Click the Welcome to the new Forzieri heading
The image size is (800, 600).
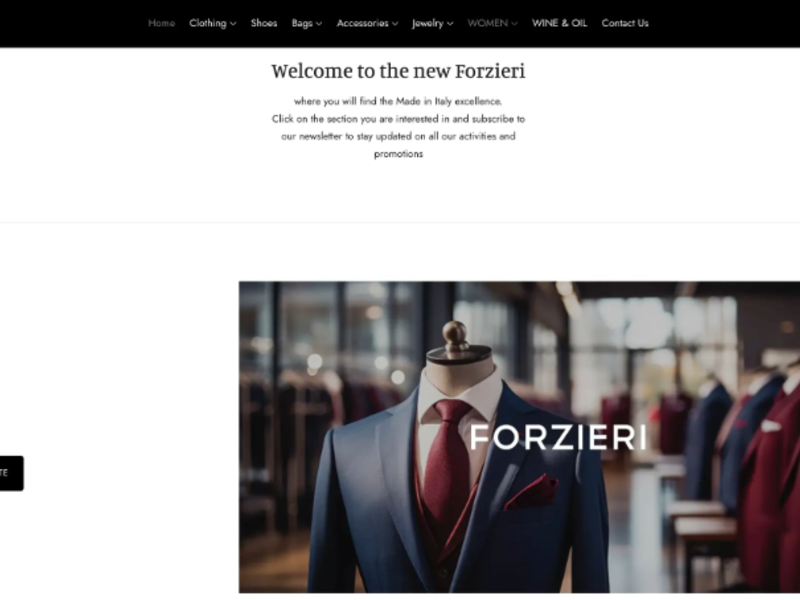click(x=398, y=71)
